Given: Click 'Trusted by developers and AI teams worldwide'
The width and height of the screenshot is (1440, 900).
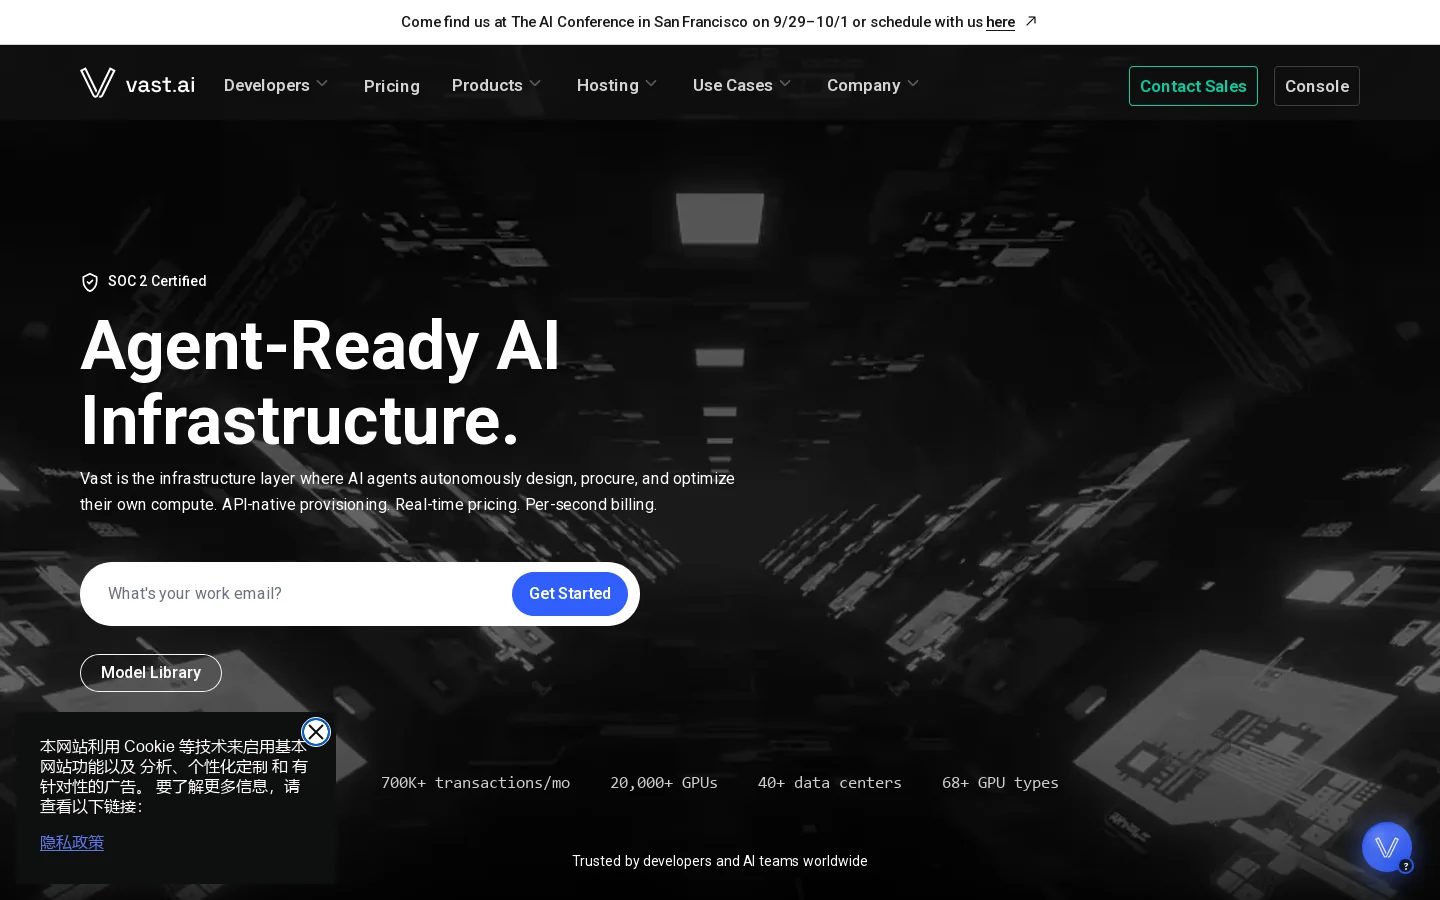Looking at the screenshot, I should click(720, 861).
